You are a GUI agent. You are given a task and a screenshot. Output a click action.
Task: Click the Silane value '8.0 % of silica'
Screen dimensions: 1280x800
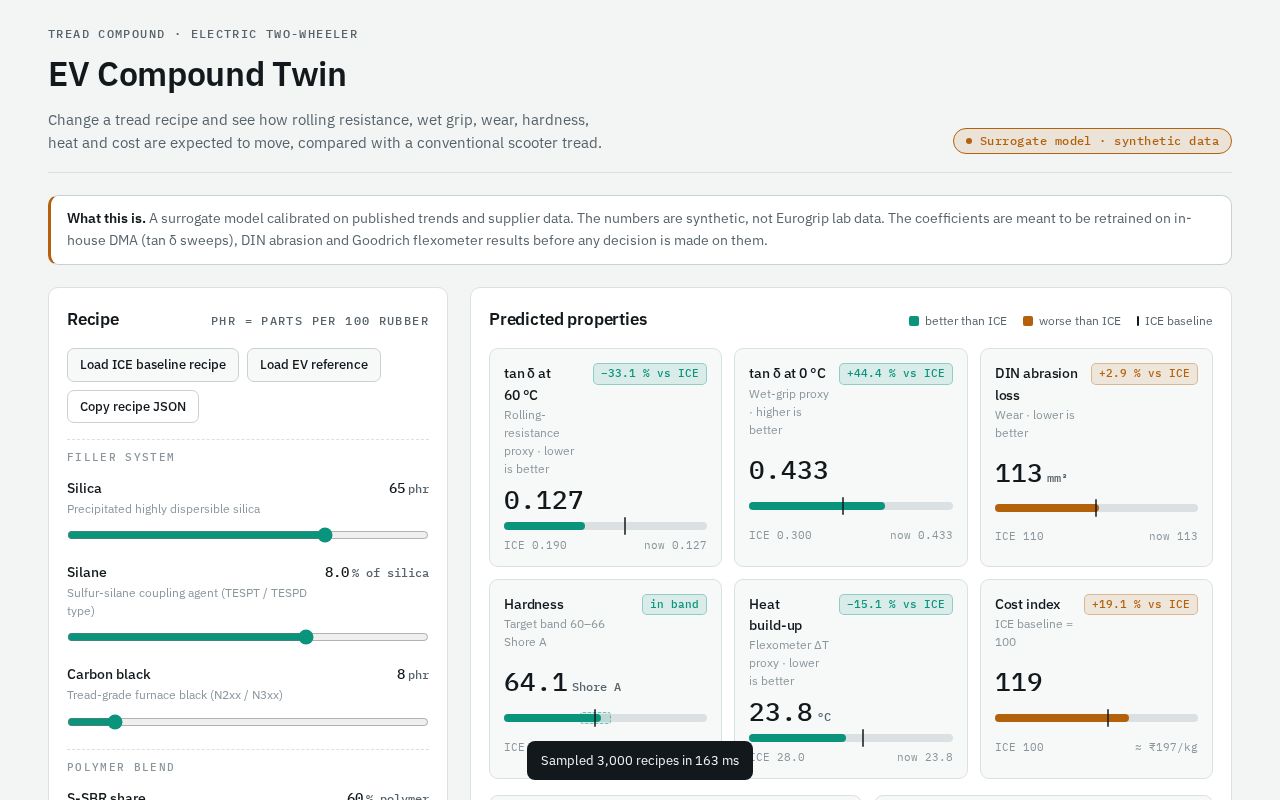(x=377, y=573)
